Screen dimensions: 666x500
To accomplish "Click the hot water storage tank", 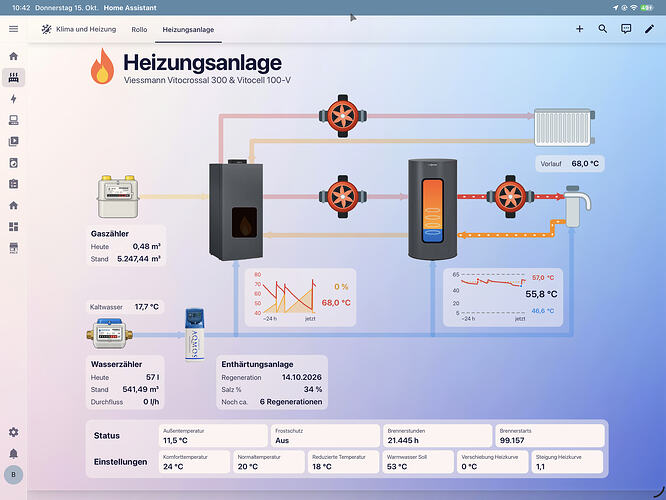I will (432, 209).
